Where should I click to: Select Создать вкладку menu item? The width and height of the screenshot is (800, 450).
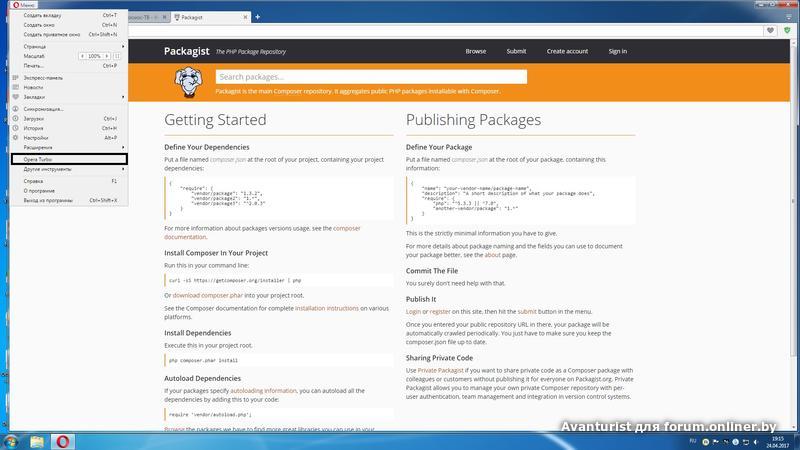pyautogui.click(x=69, y=15)
